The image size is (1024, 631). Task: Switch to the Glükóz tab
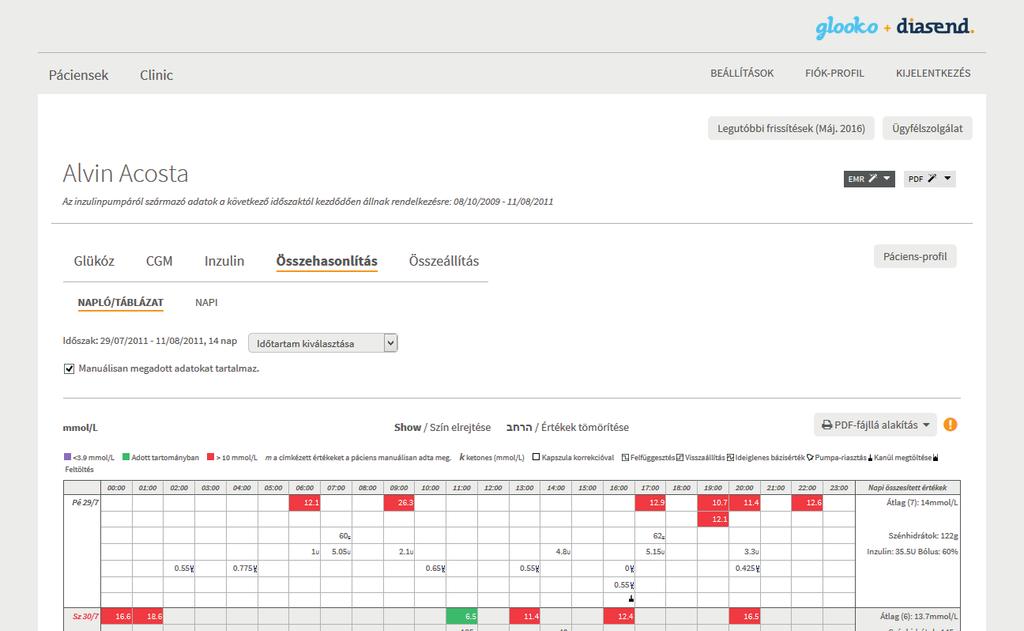(x=94, y=261)
